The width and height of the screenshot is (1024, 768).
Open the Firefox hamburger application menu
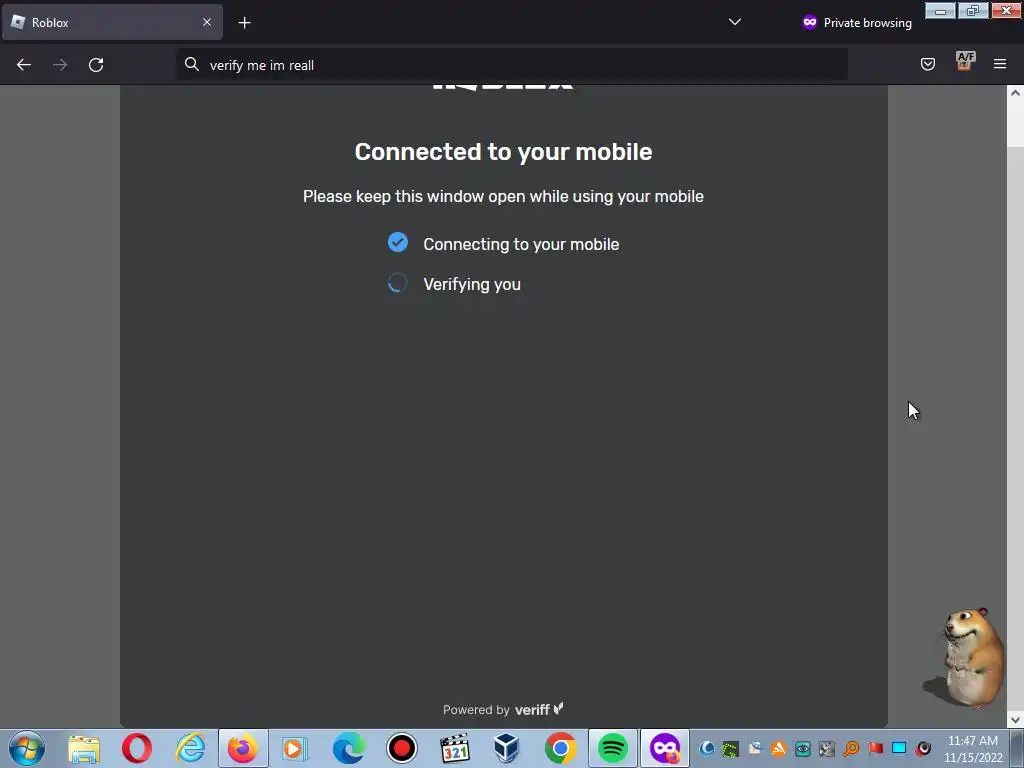pos(1000,64)
